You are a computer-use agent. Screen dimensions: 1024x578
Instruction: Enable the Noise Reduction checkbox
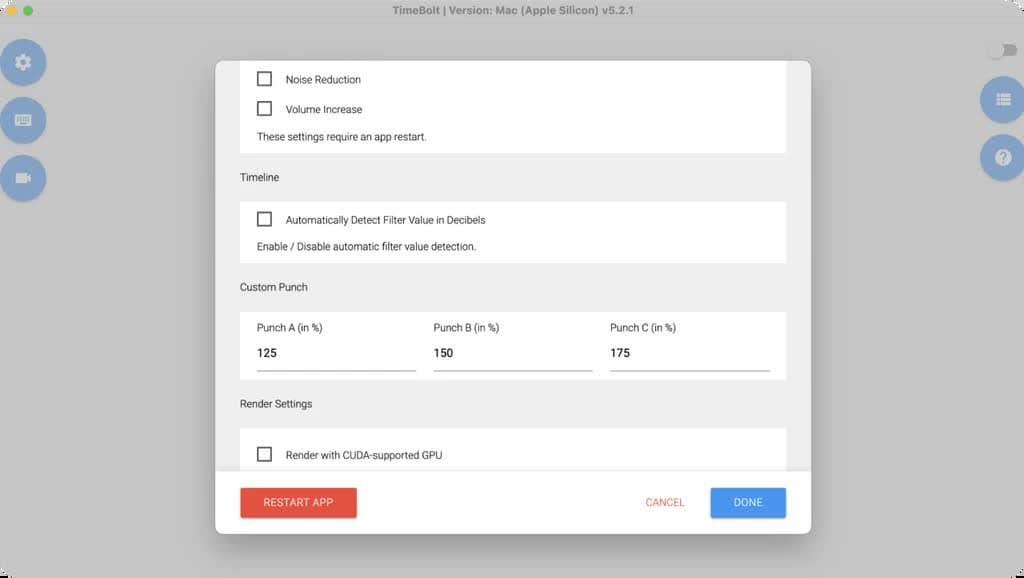tap(265, 79)
